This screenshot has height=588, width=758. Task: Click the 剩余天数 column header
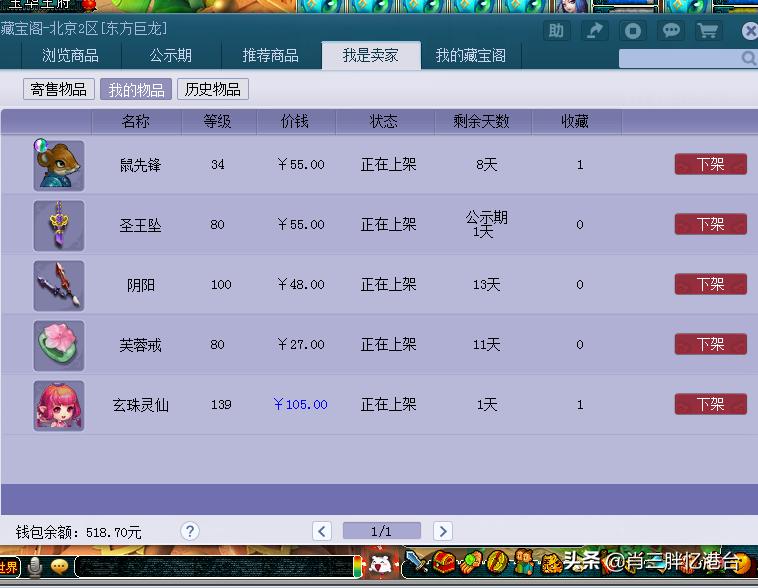(481, 121)
